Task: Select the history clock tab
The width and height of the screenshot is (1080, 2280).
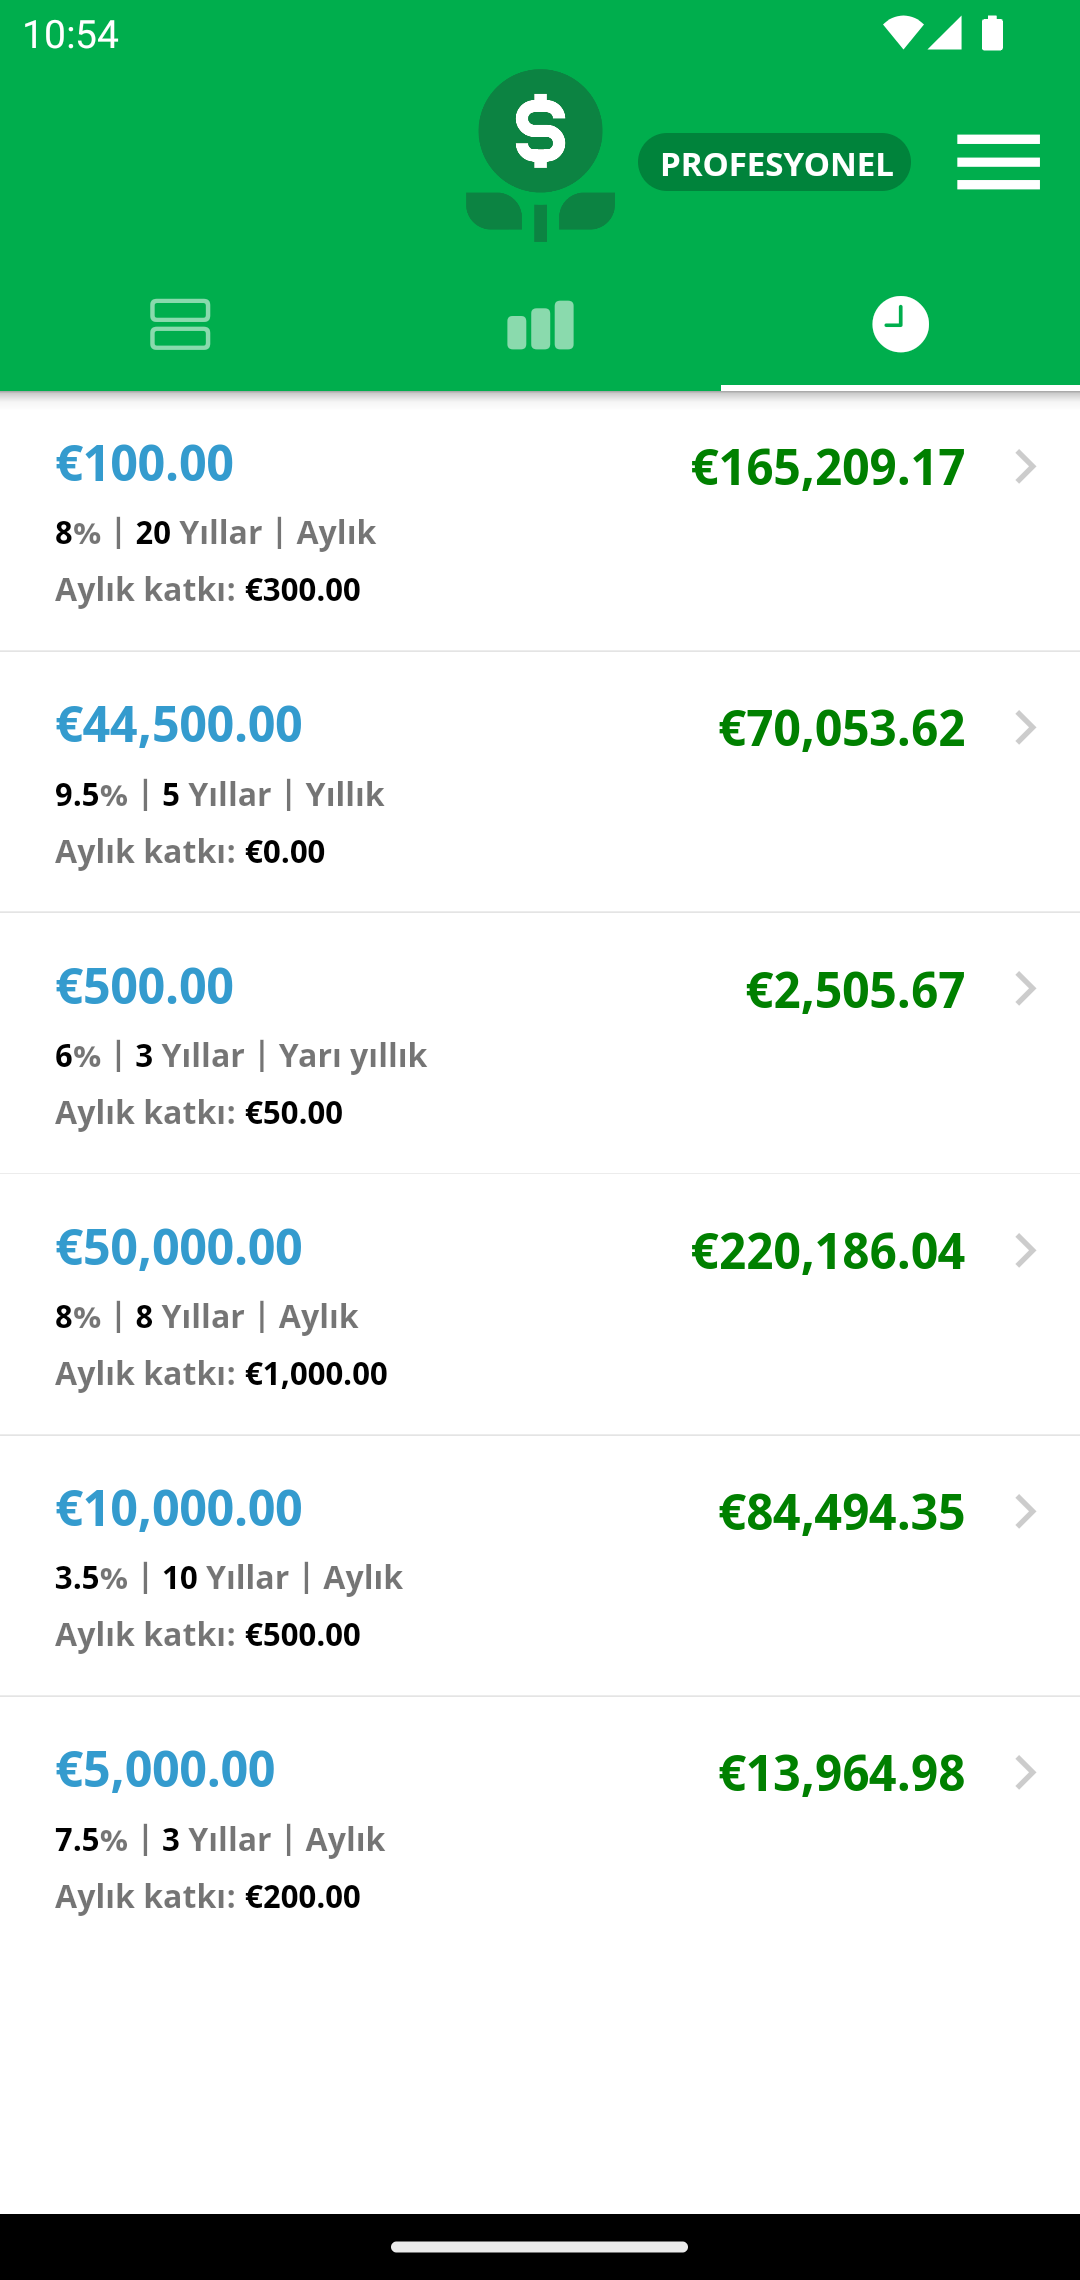Action: 900,324
